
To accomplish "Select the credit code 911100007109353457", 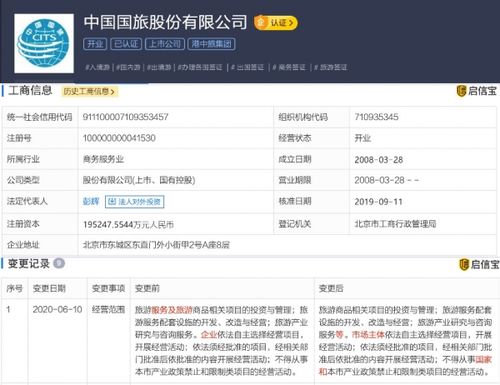I will [125, 117].
